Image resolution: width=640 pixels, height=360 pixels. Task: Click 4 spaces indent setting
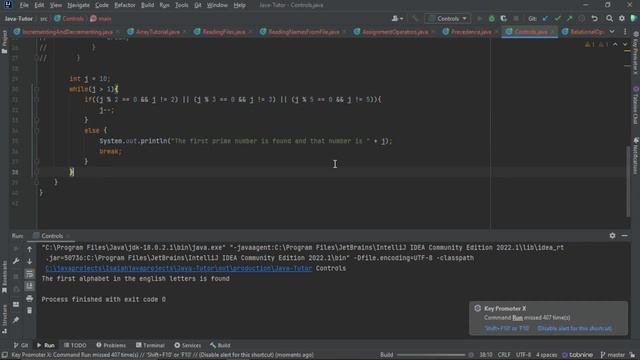pos(546,355)
